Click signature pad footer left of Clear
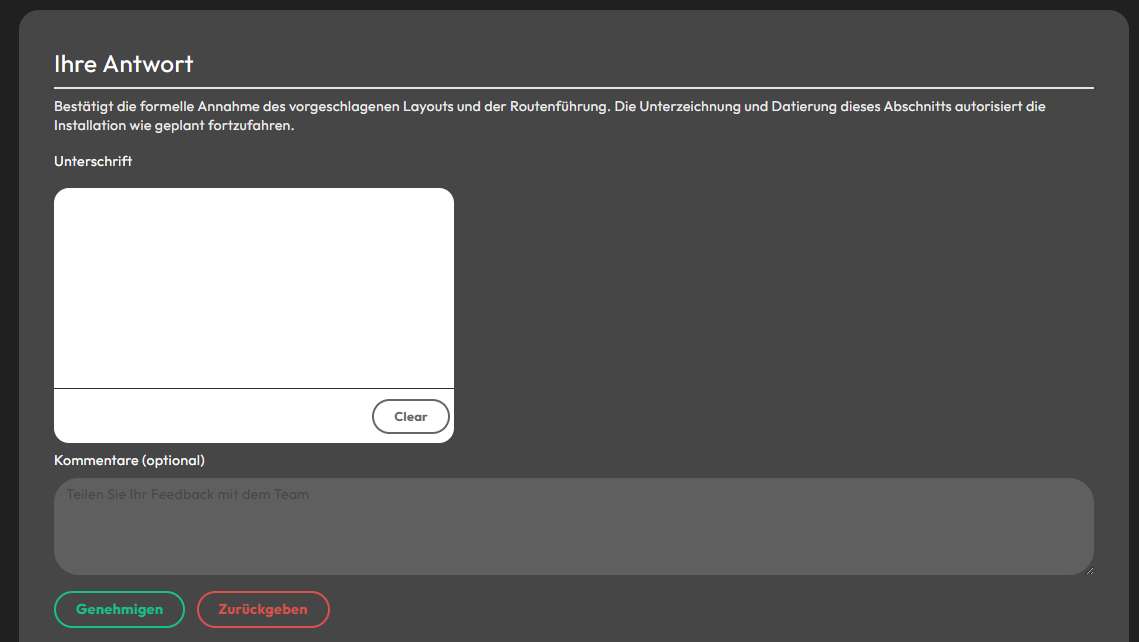The height and width of the screenshot is (642, 1139). 200,416
